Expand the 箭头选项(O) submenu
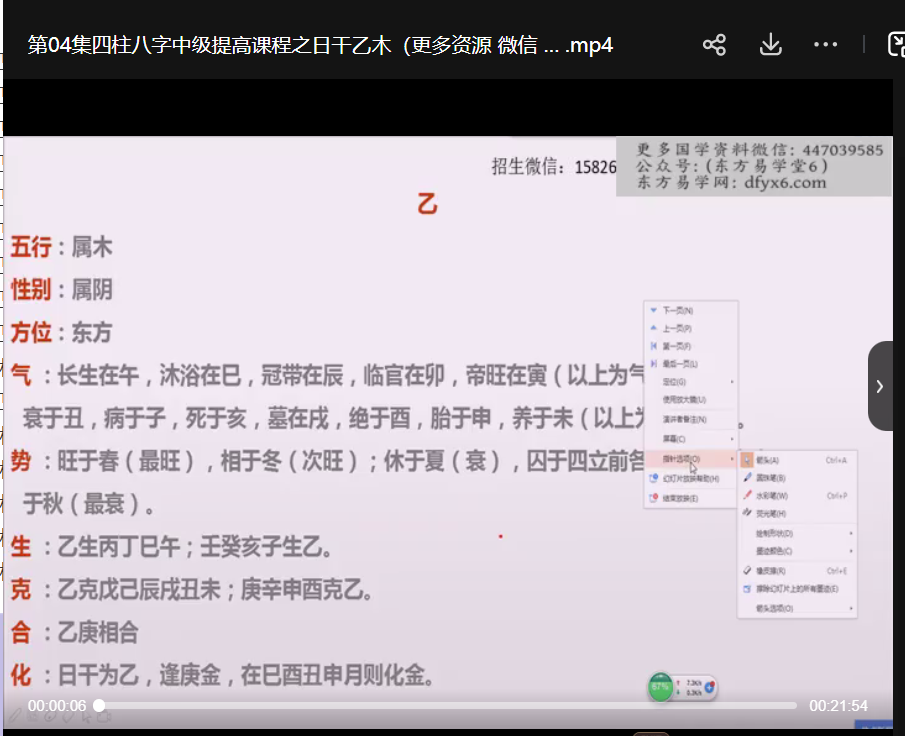The width and height of the screenshot is (905, 736). (x=797, y=608)
